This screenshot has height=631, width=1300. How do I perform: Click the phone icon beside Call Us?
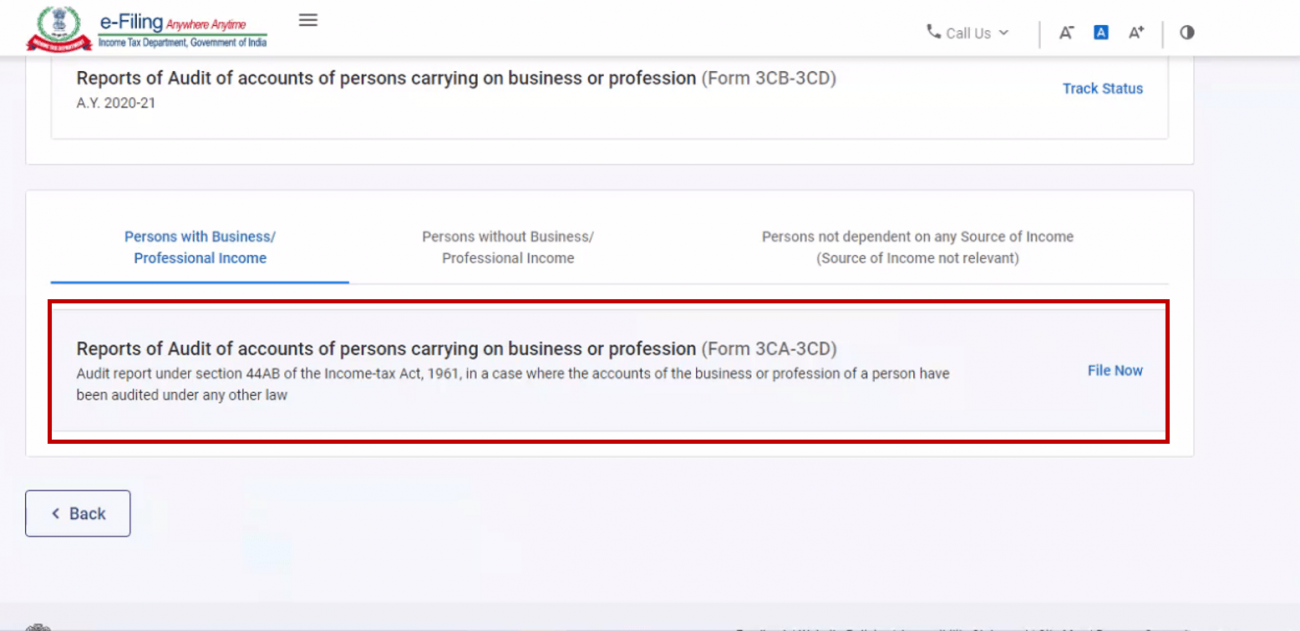(x=934, y=32)
